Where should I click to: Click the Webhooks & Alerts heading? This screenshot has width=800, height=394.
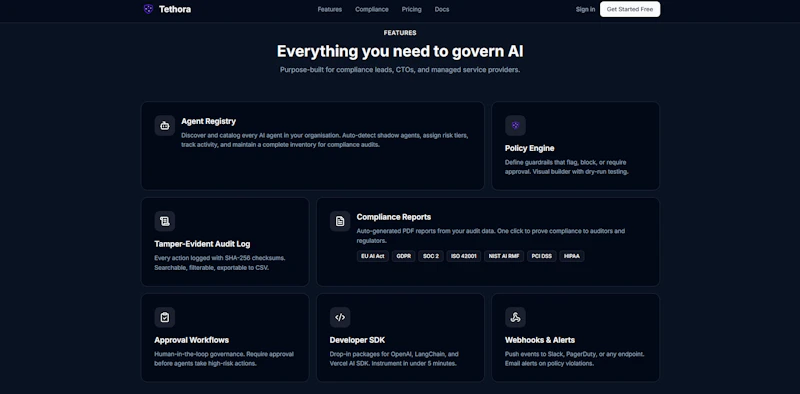pos(540,340)
